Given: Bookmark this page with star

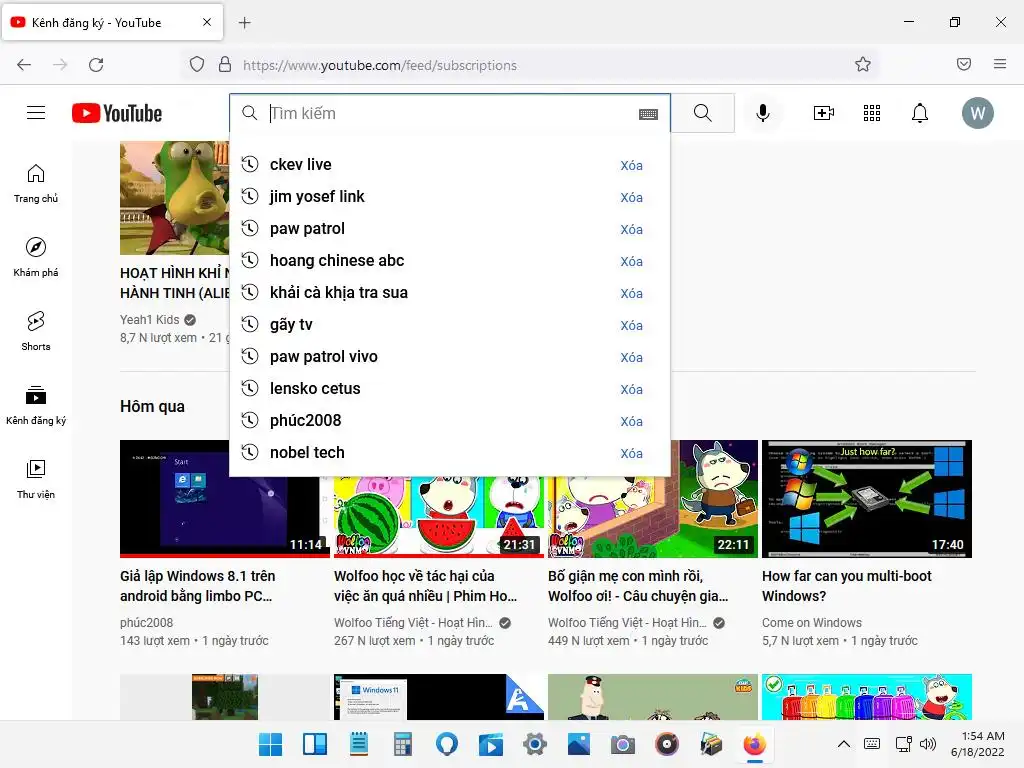Looking at the screenshot, I should (863, 64).
